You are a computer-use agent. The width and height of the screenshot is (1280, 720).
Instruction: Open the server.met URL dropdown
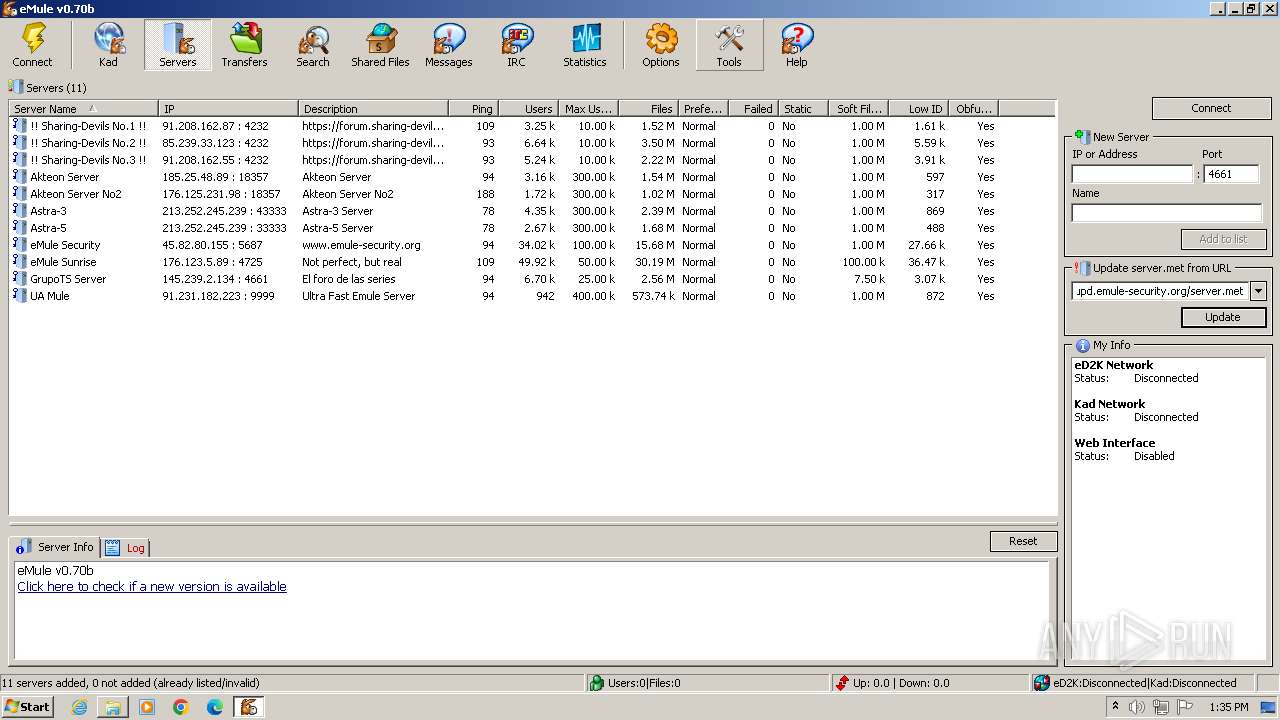[x=1258, y=291]
